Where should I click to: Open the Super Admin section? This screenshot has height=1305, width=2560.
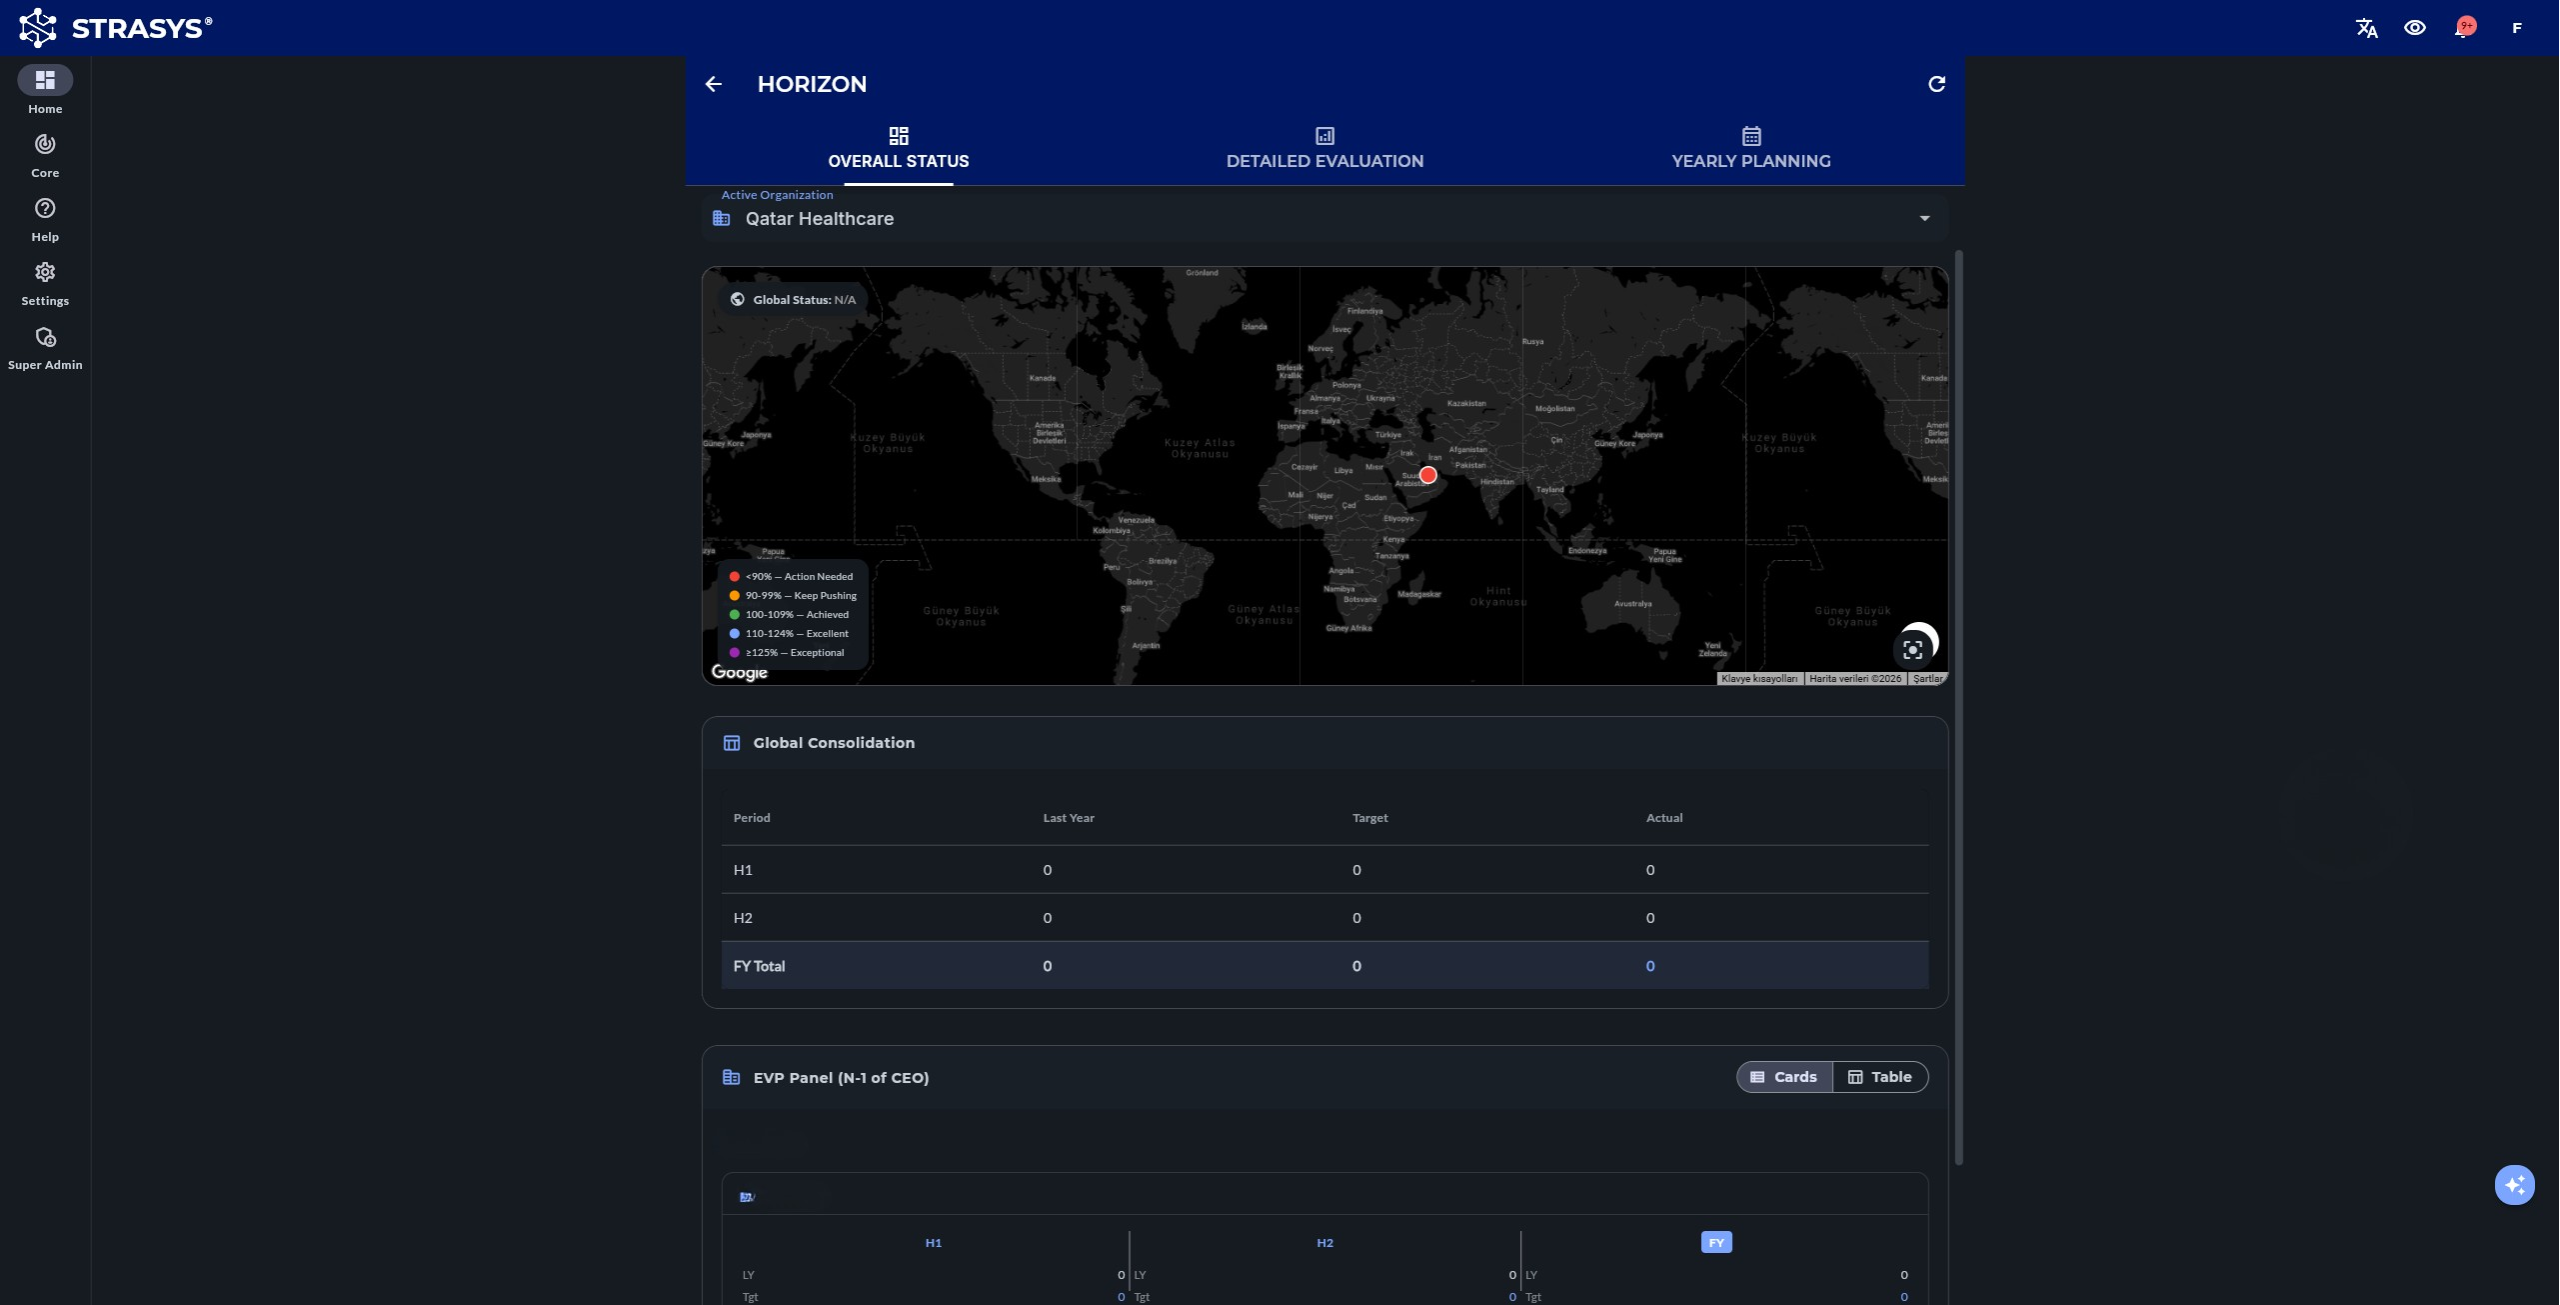[x=45, y=338]
